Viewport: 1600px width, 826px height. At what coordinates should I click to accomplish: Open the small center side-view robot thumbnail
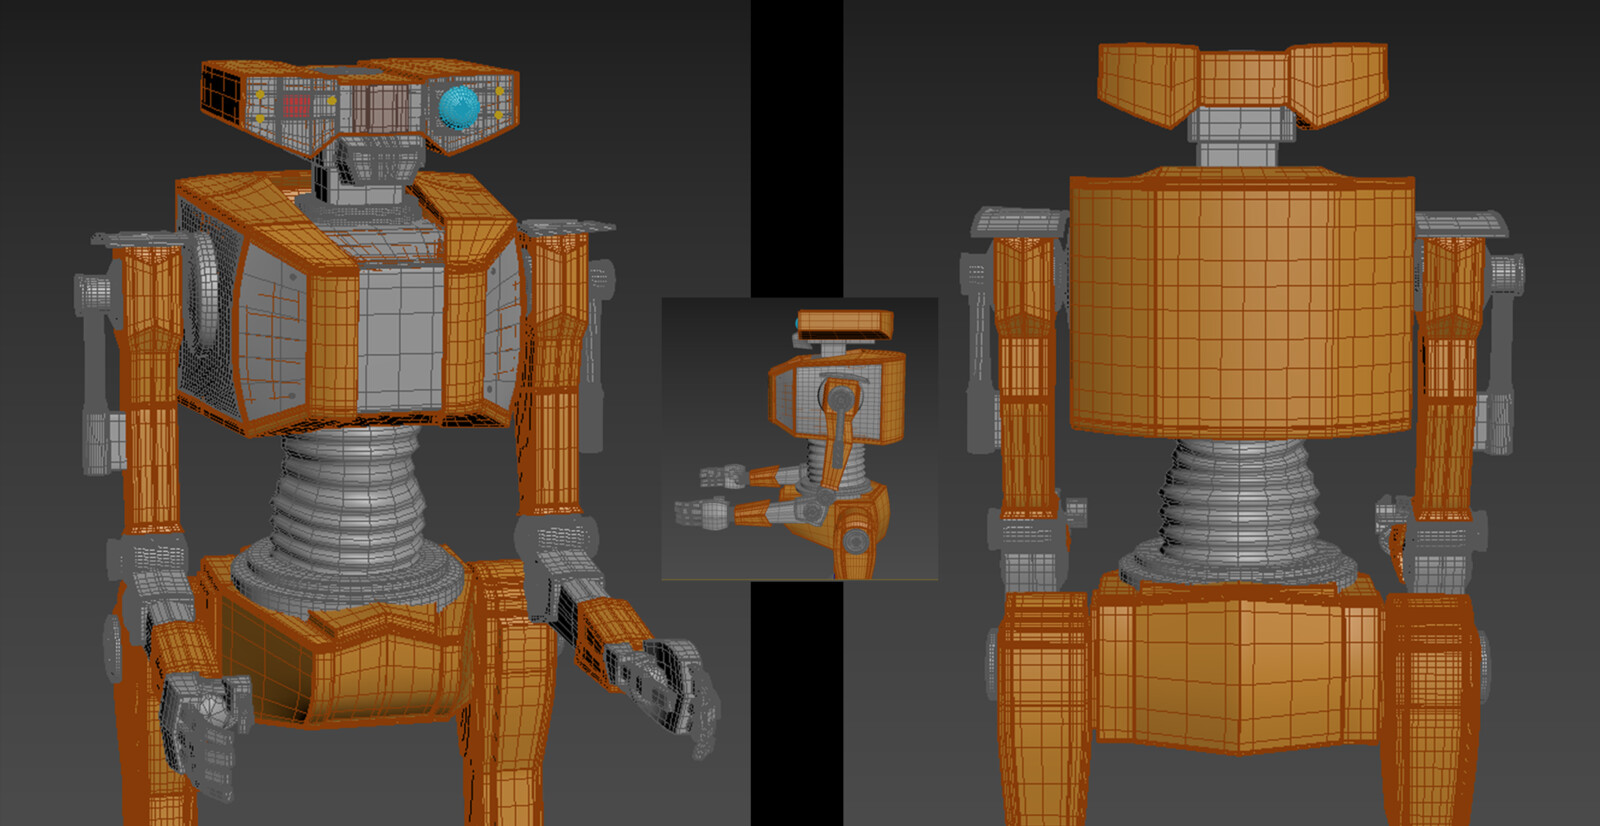point(800,438)
